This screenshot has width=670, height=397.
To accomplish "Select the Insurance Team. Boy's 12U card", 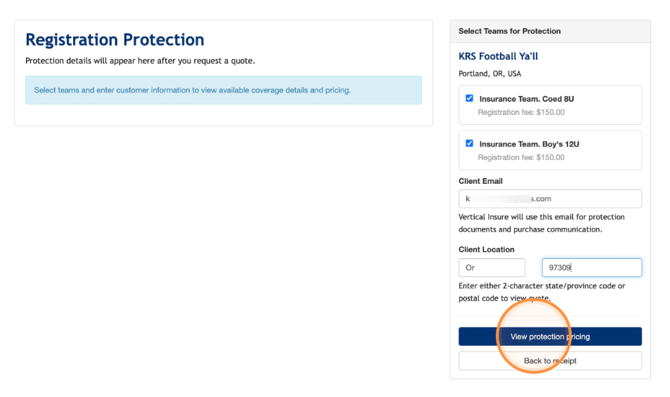I will pos(550,150).
